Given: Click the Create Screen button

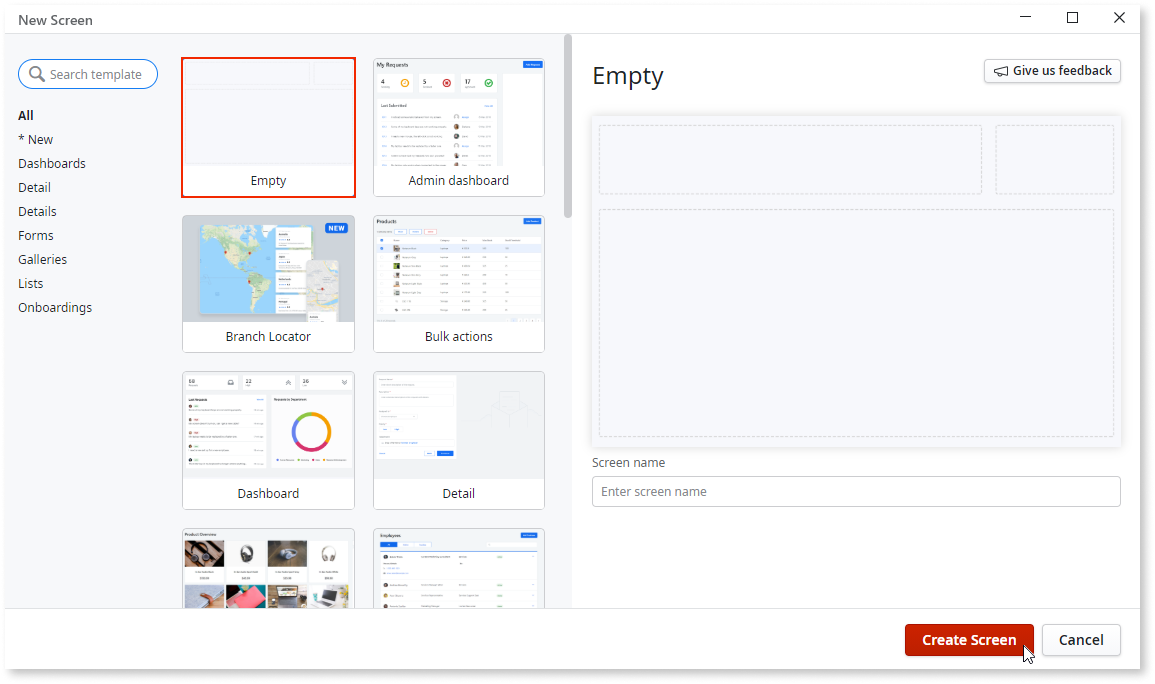Looking at the screenshot, I should 969,640.
